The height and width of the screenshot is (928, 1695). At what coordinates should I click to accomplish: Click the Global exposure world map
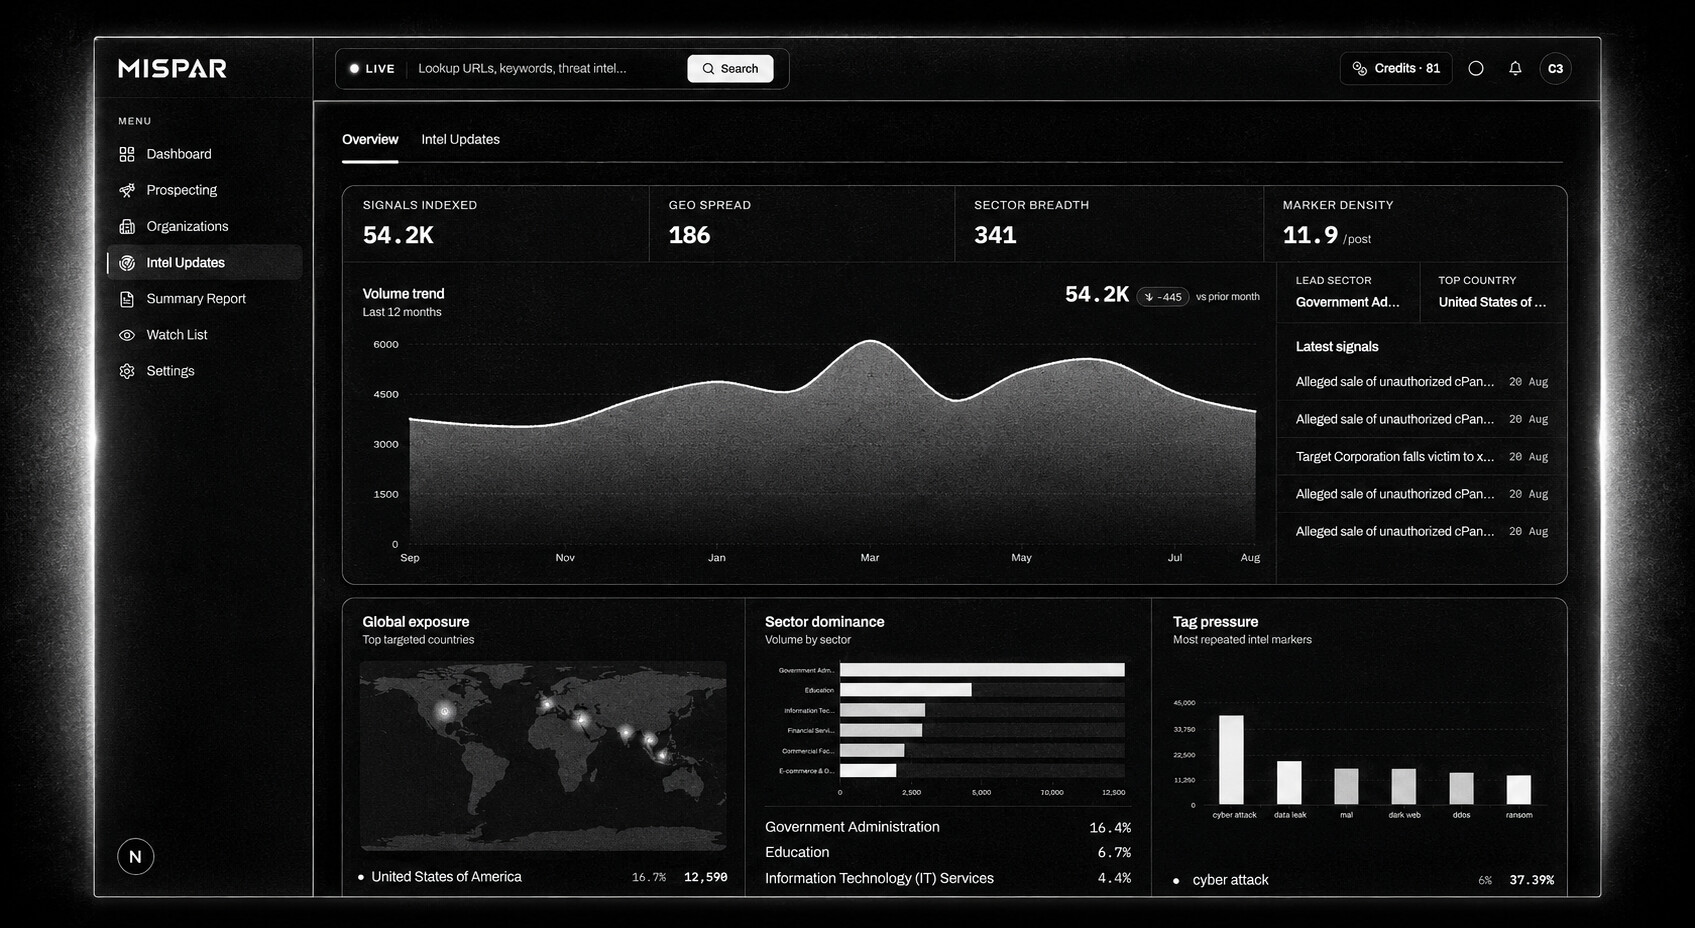click(543, 755)
